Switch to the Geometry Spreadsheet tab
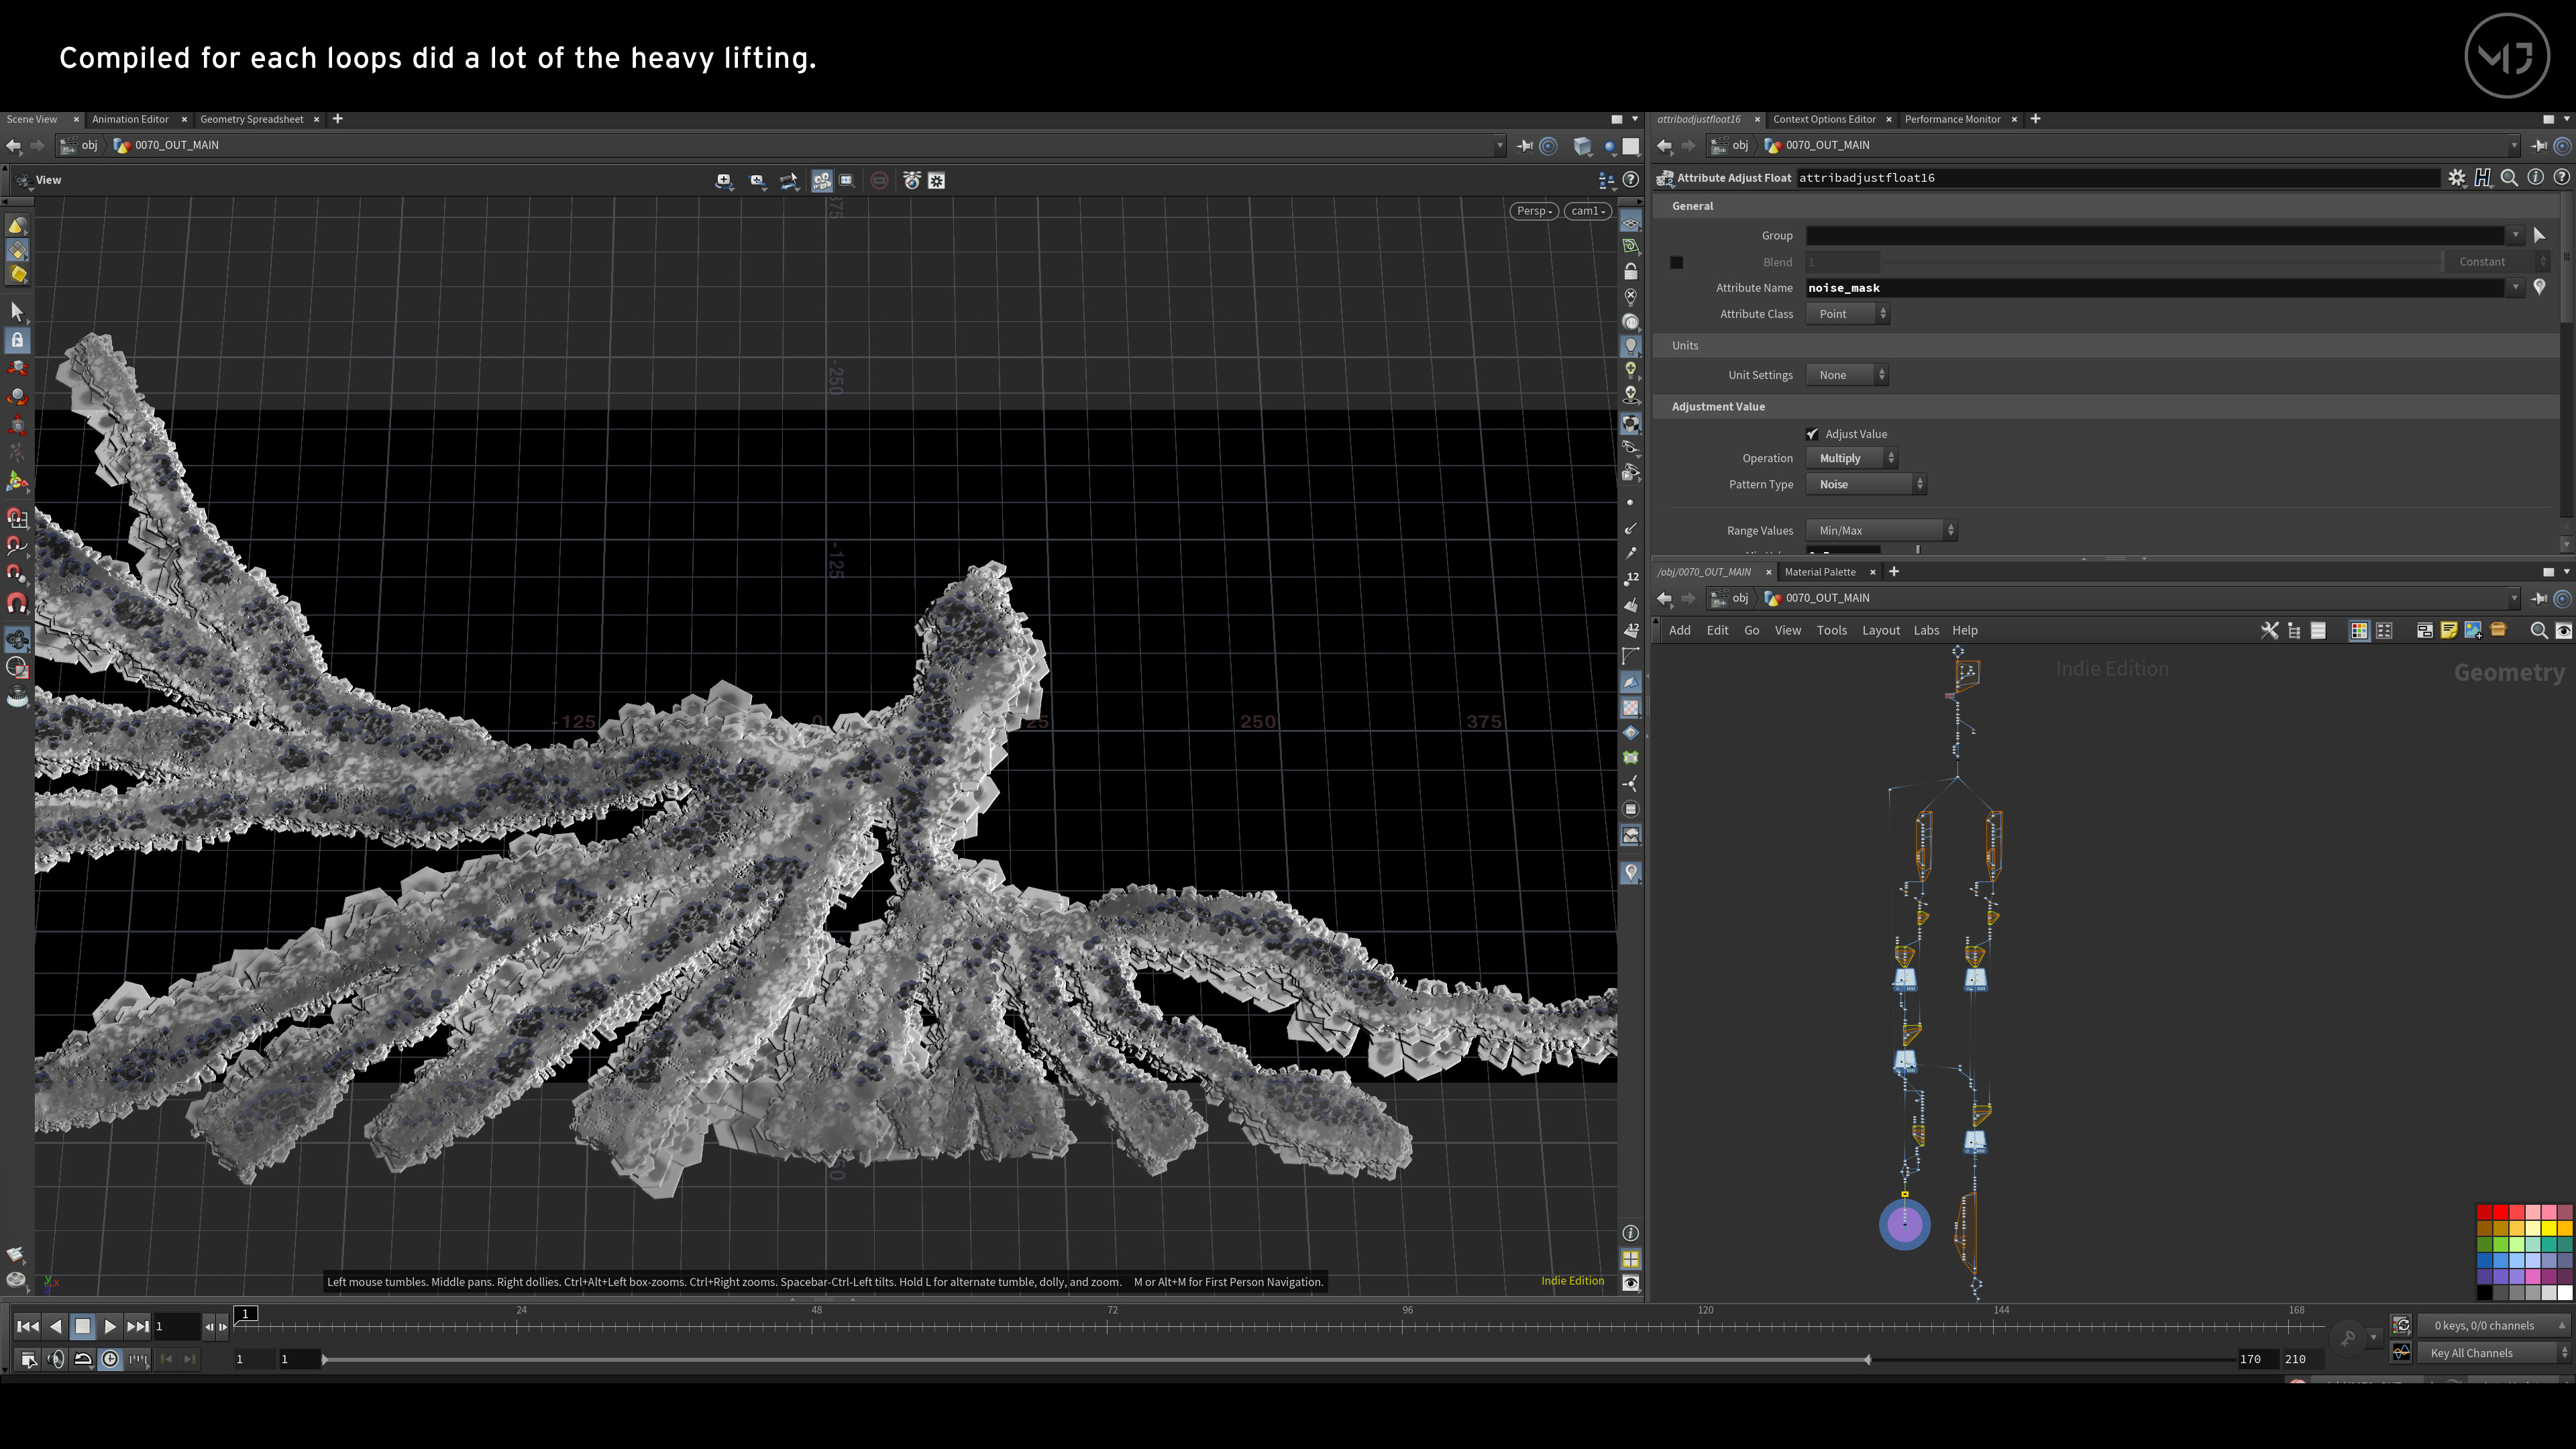 [x=251, y=119]
